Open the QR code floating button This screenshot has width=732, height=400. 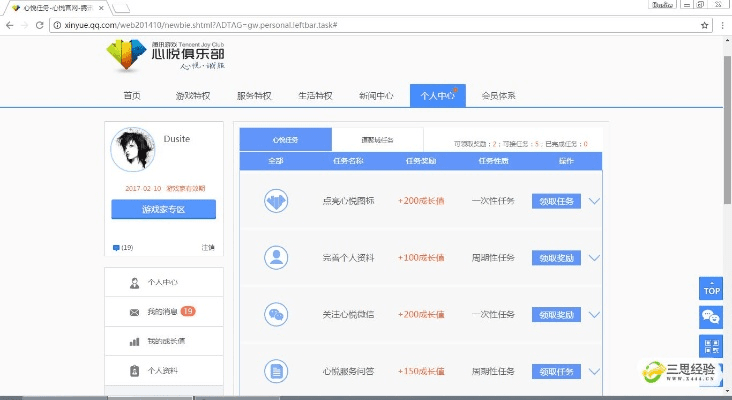coord(711,346)
